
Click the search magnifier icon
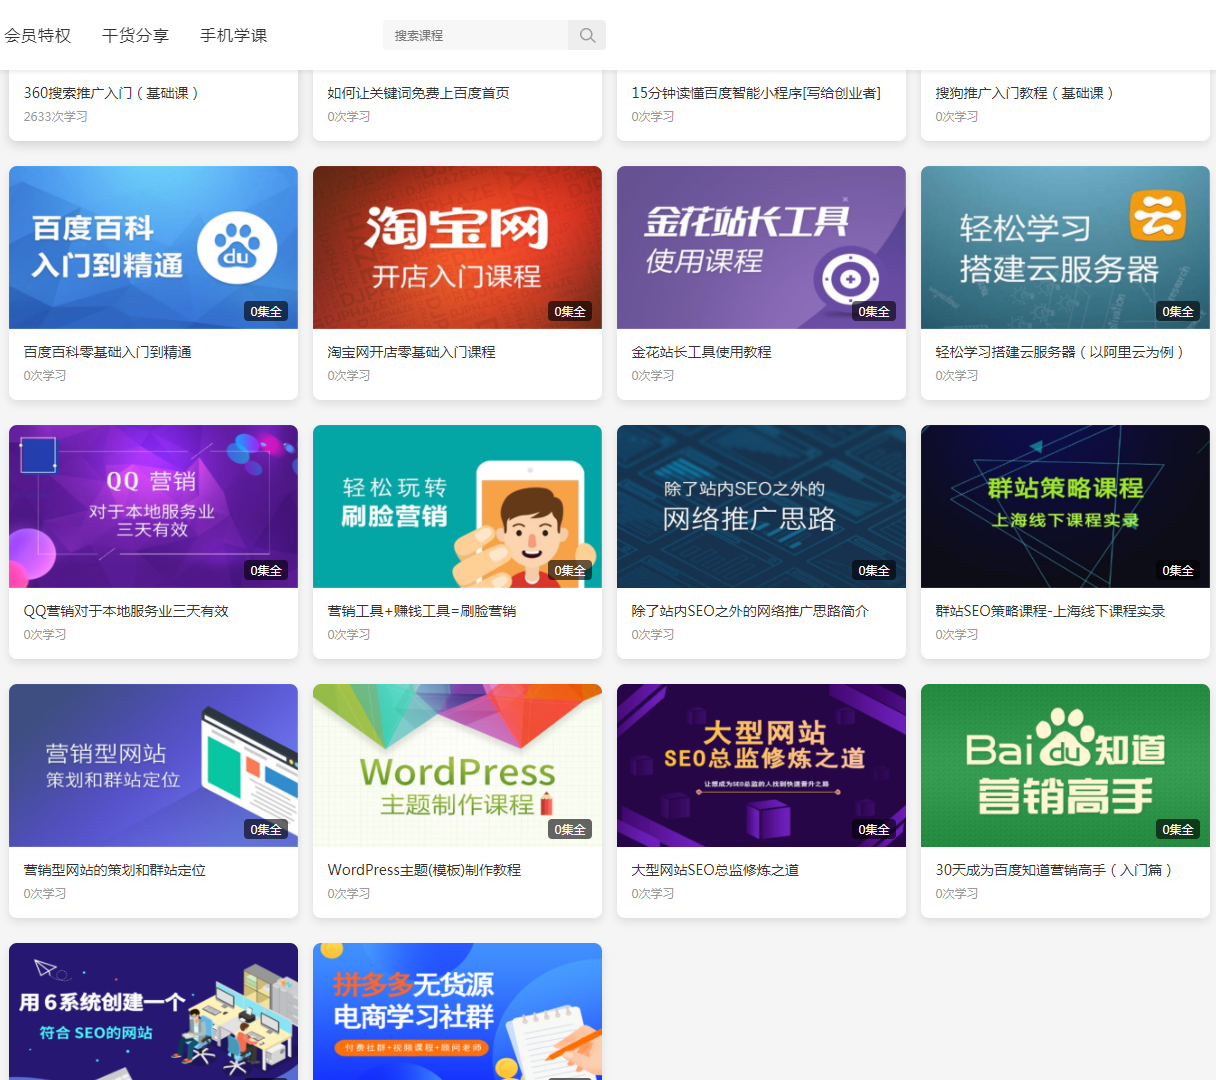tap(587, 35)
